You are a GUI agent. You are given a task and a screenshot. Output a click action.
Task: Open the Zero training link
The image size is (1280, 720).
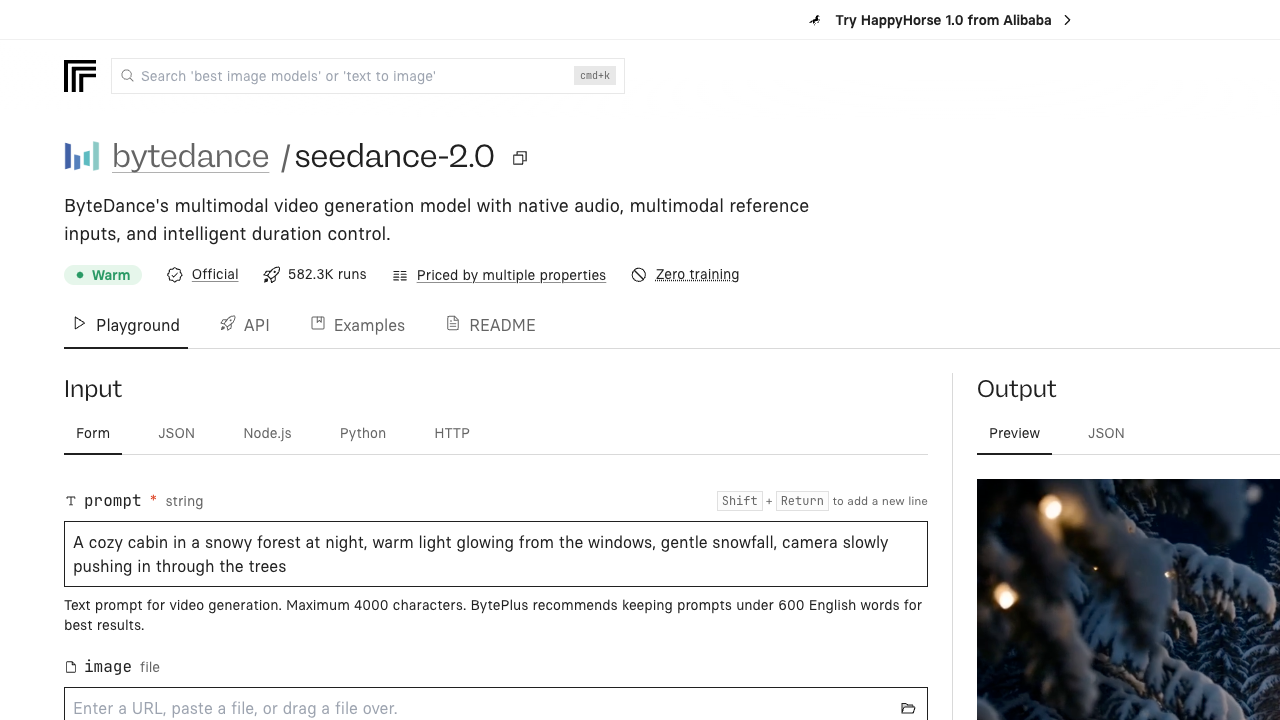click(x=697, y=274)
